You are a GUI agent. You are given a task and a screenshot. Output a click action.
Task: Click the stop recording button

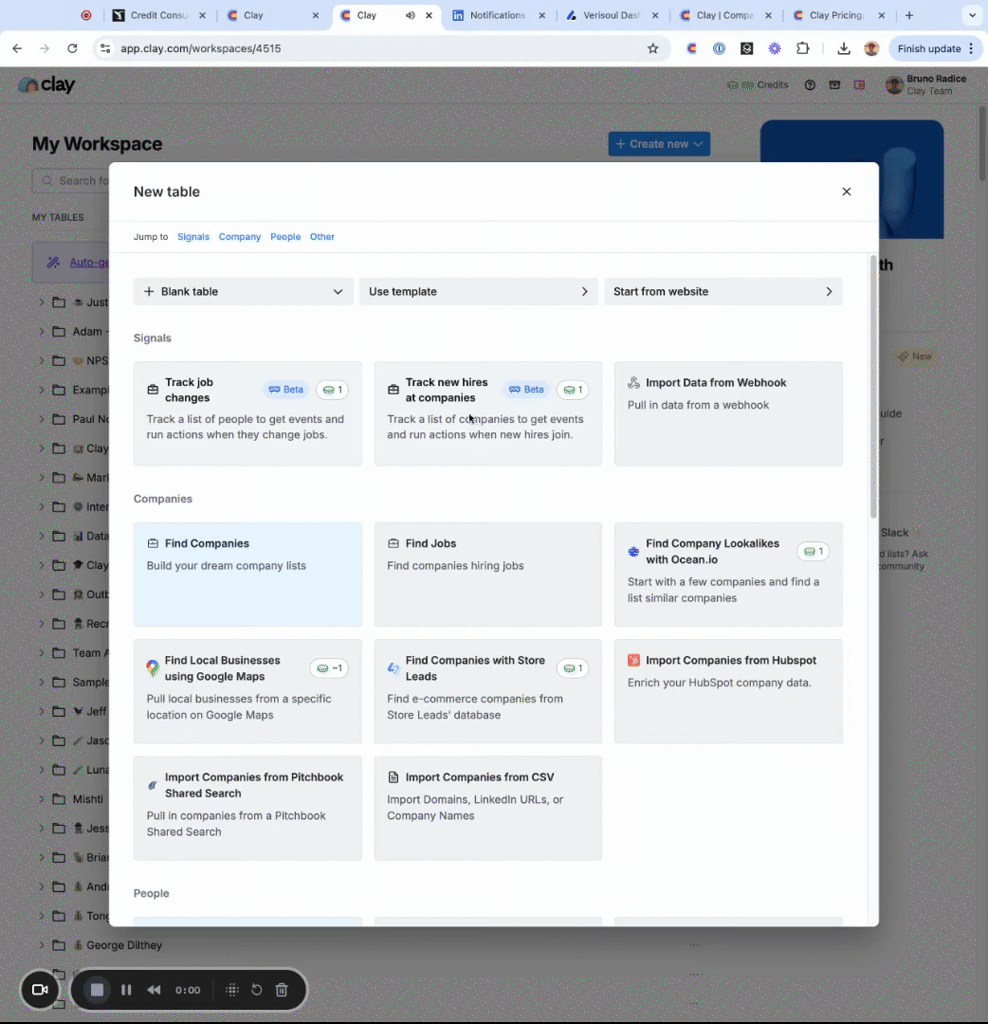[97, 990]
